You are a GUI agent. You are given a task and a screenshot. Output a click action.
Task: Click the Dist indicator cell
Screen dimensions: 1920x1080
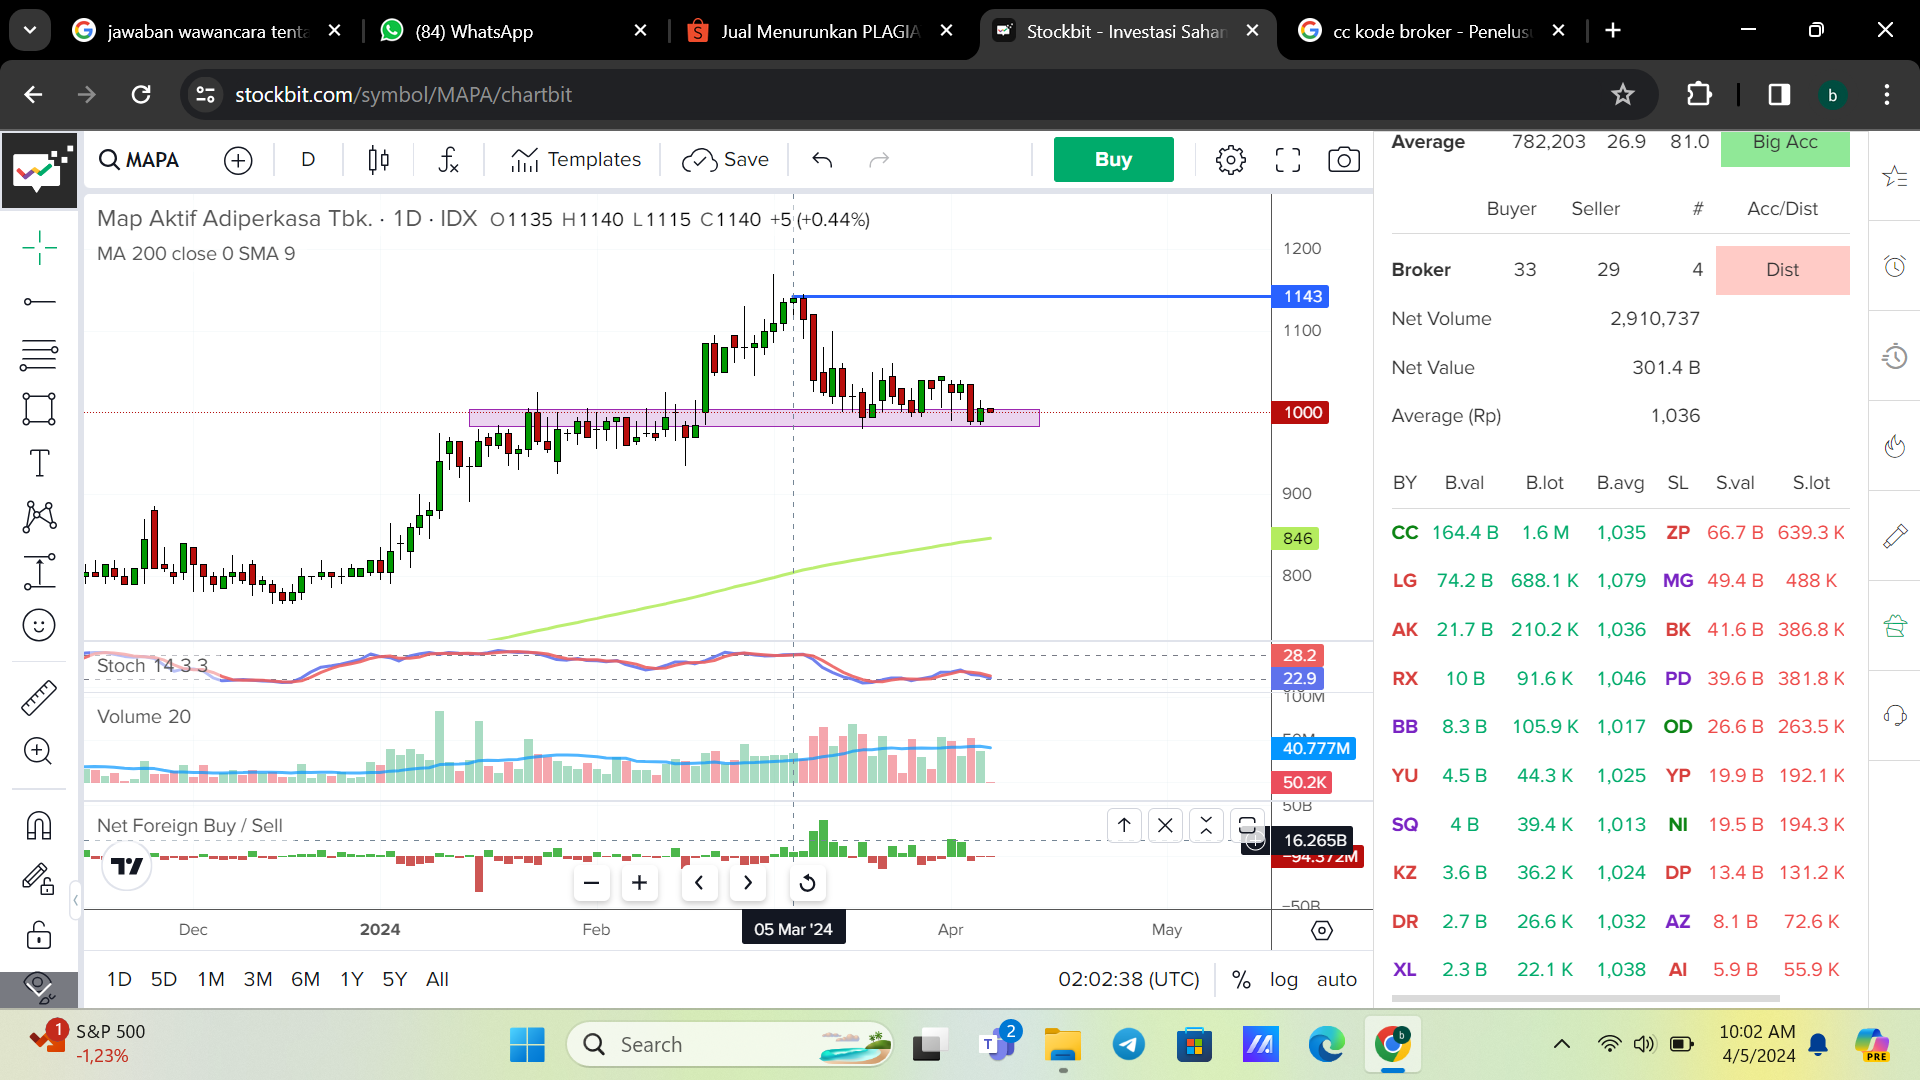click(1783, 270)
